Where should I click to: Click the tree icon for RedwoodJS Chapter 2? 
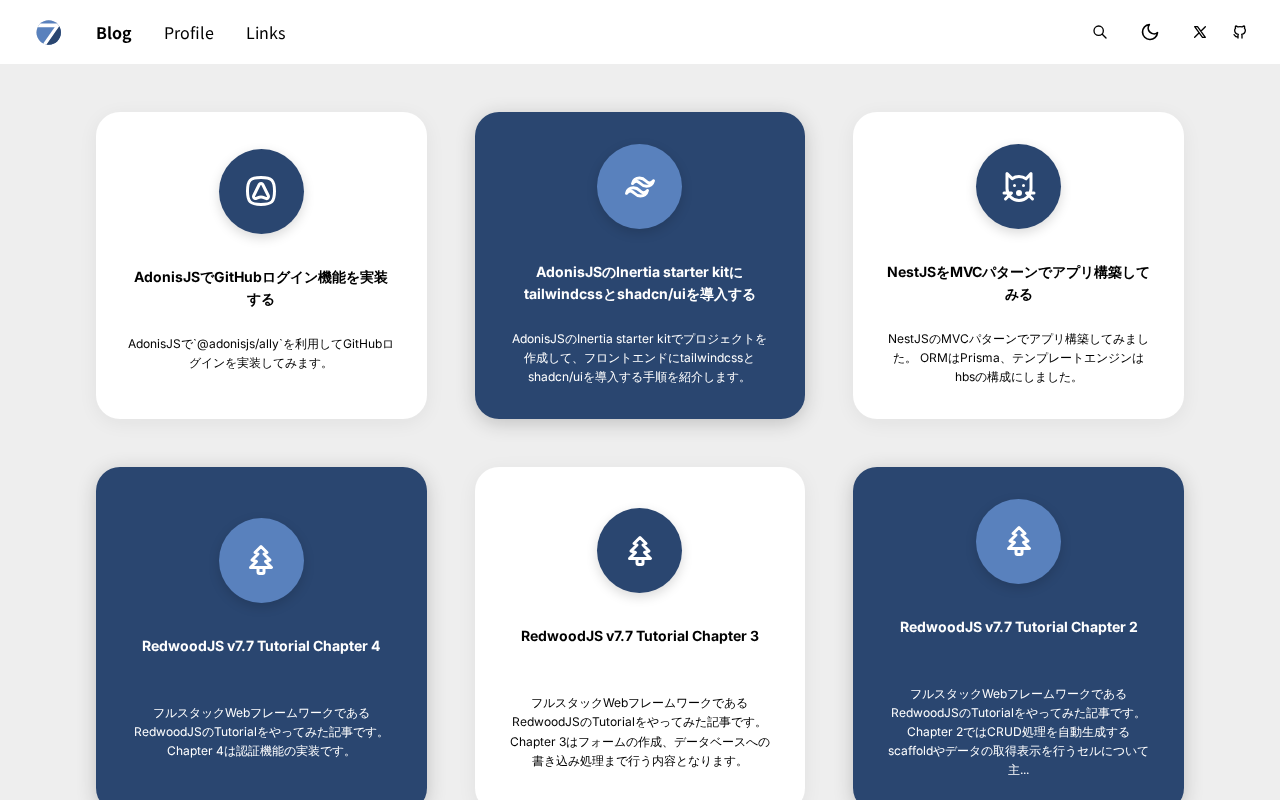tap(1018, 541)
